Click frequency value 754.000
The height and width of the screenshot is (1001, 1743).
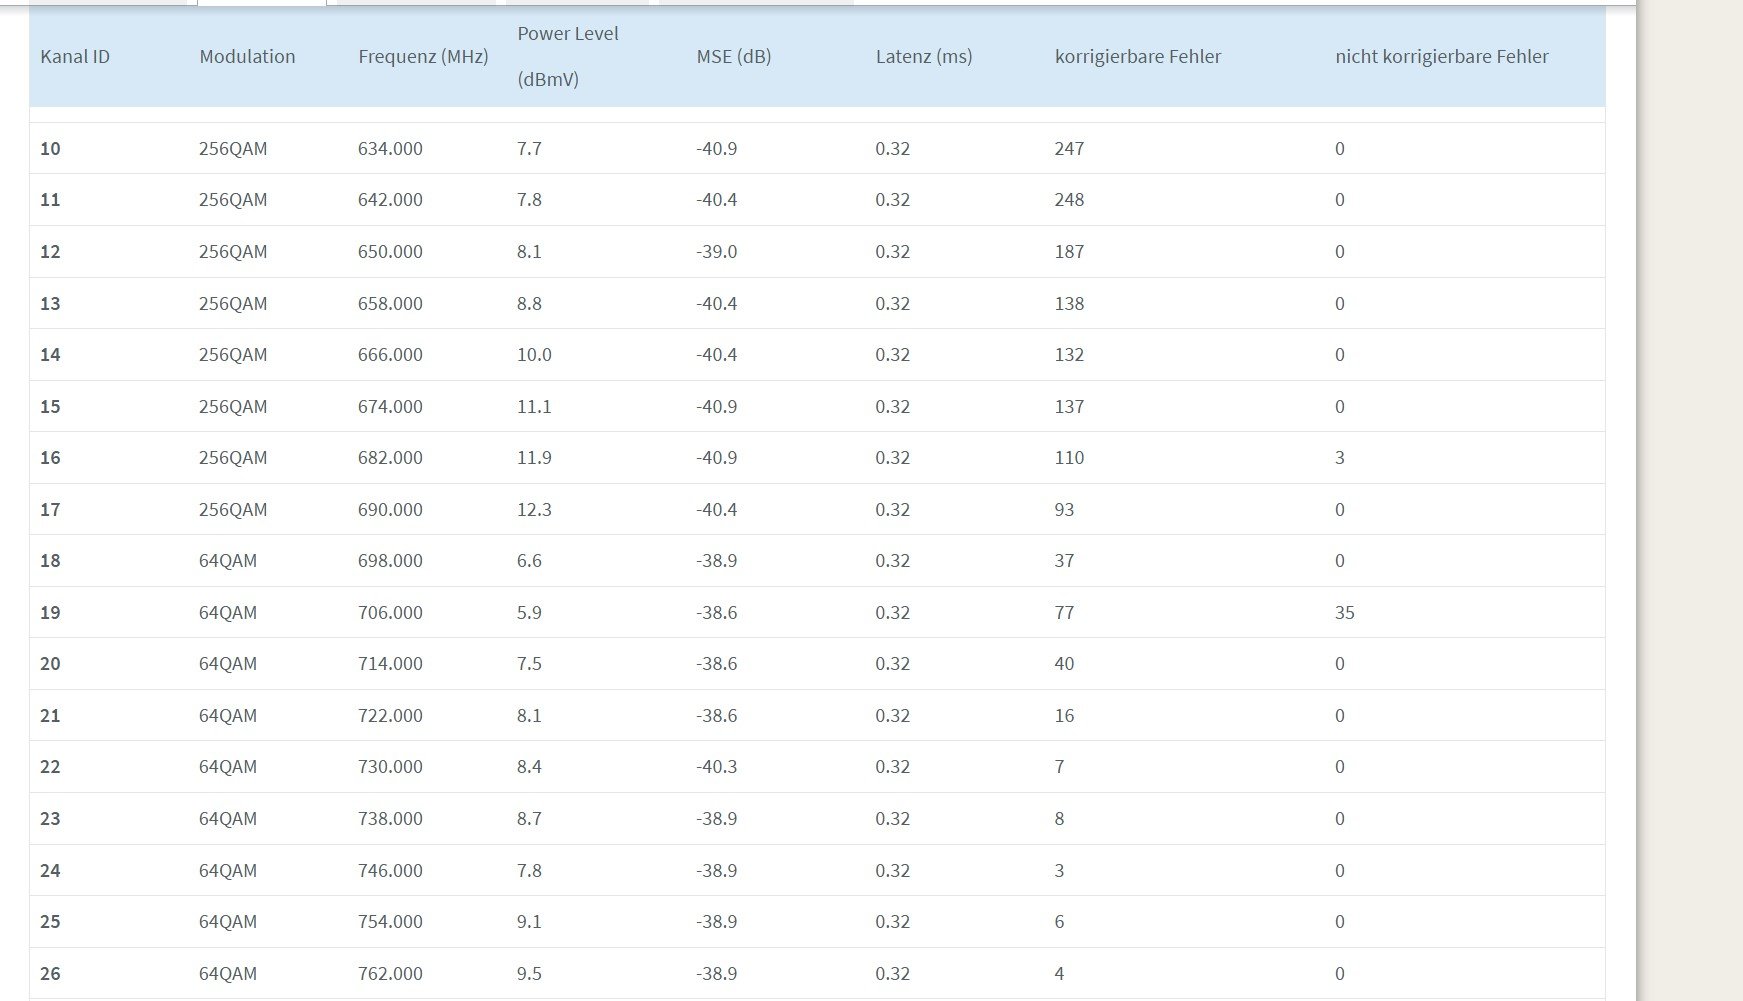tap(390, 922)
